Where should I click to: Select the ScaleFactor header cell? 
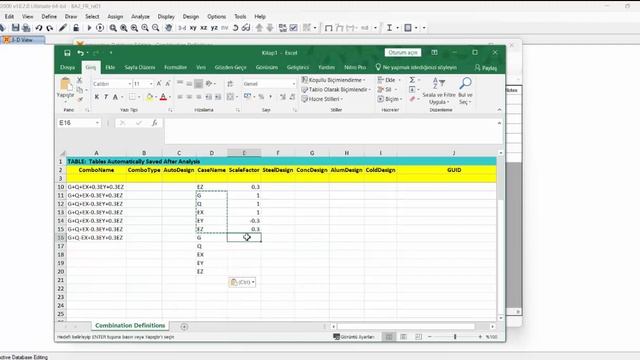244,170
